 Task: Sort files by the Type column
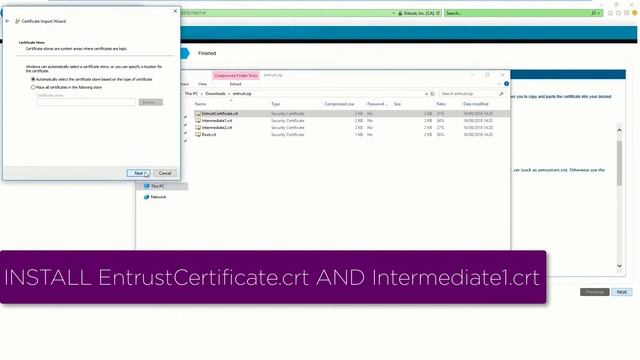pos(276,104)
